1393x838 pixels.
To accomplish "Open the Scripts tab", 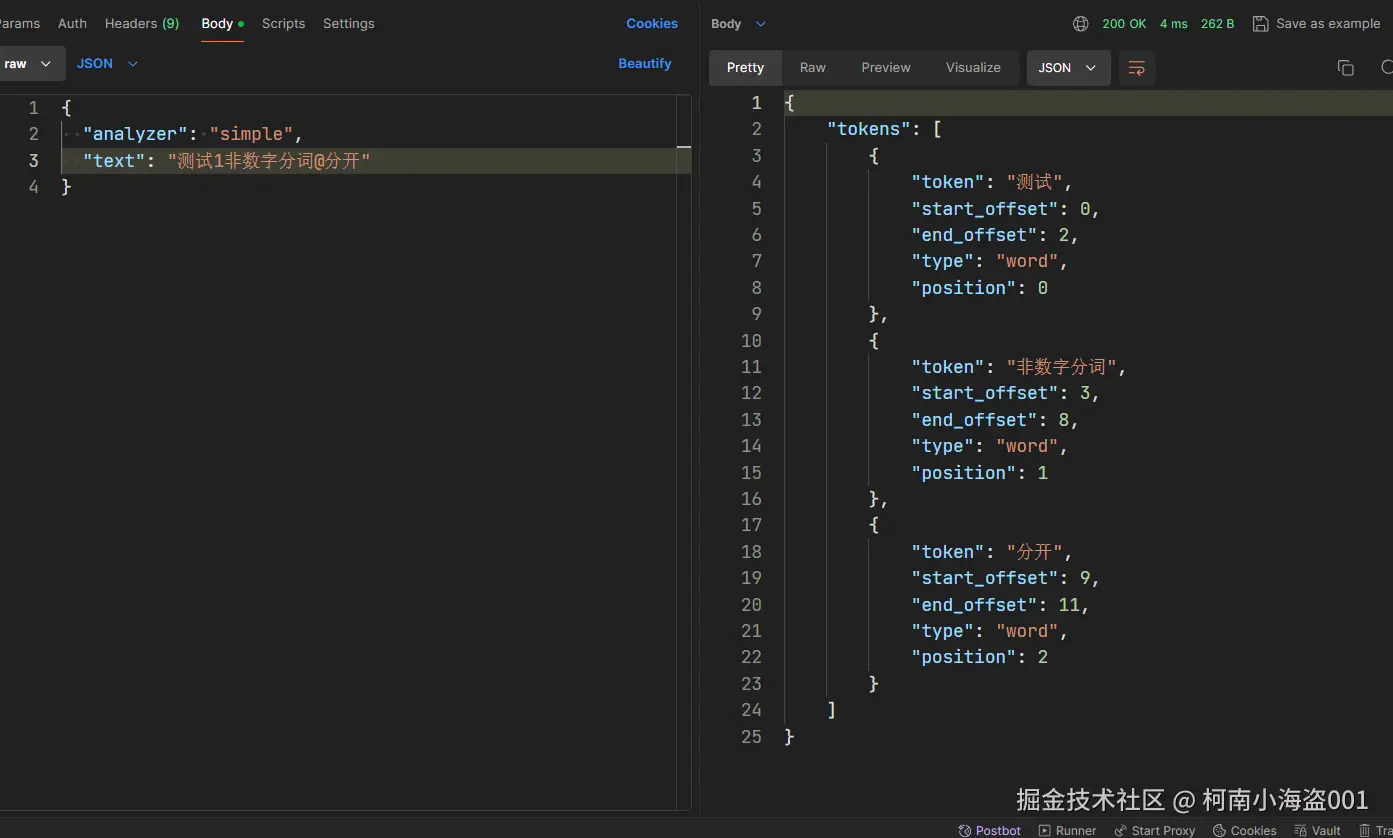I will tap(283, 23).
